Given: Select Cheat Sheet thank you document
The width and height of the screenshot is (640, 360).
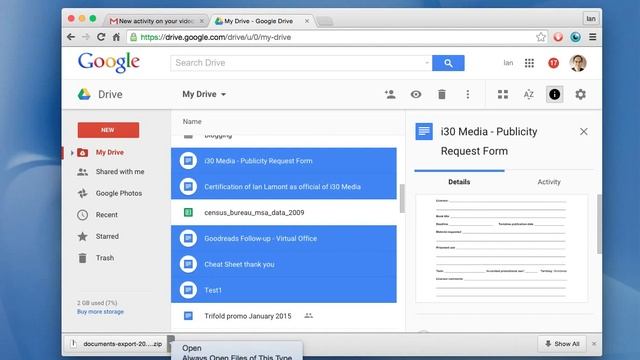Looking at the screenshot, I should tap(284, 264).
